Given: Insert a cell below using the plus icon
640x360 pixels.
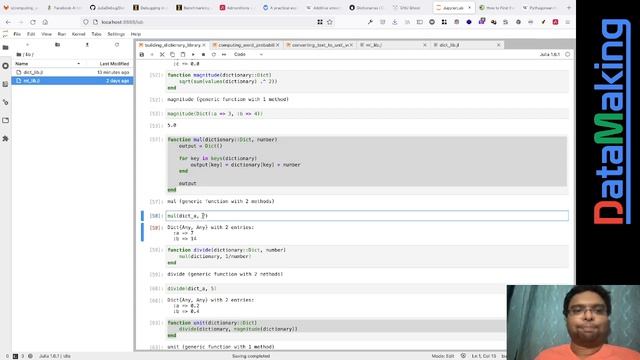Looking at the screenshot, I should pos(152,54).
